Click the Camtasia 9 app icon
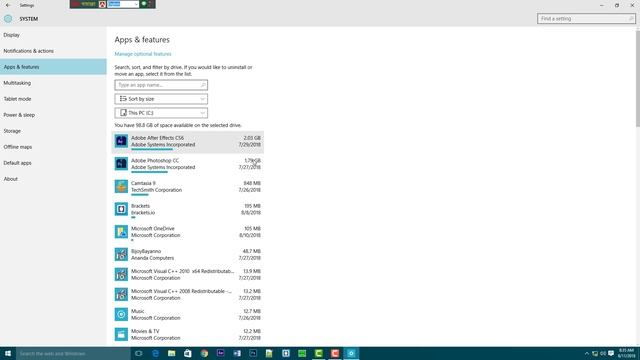This screenshot has width=640, height=360. [121, 187]
